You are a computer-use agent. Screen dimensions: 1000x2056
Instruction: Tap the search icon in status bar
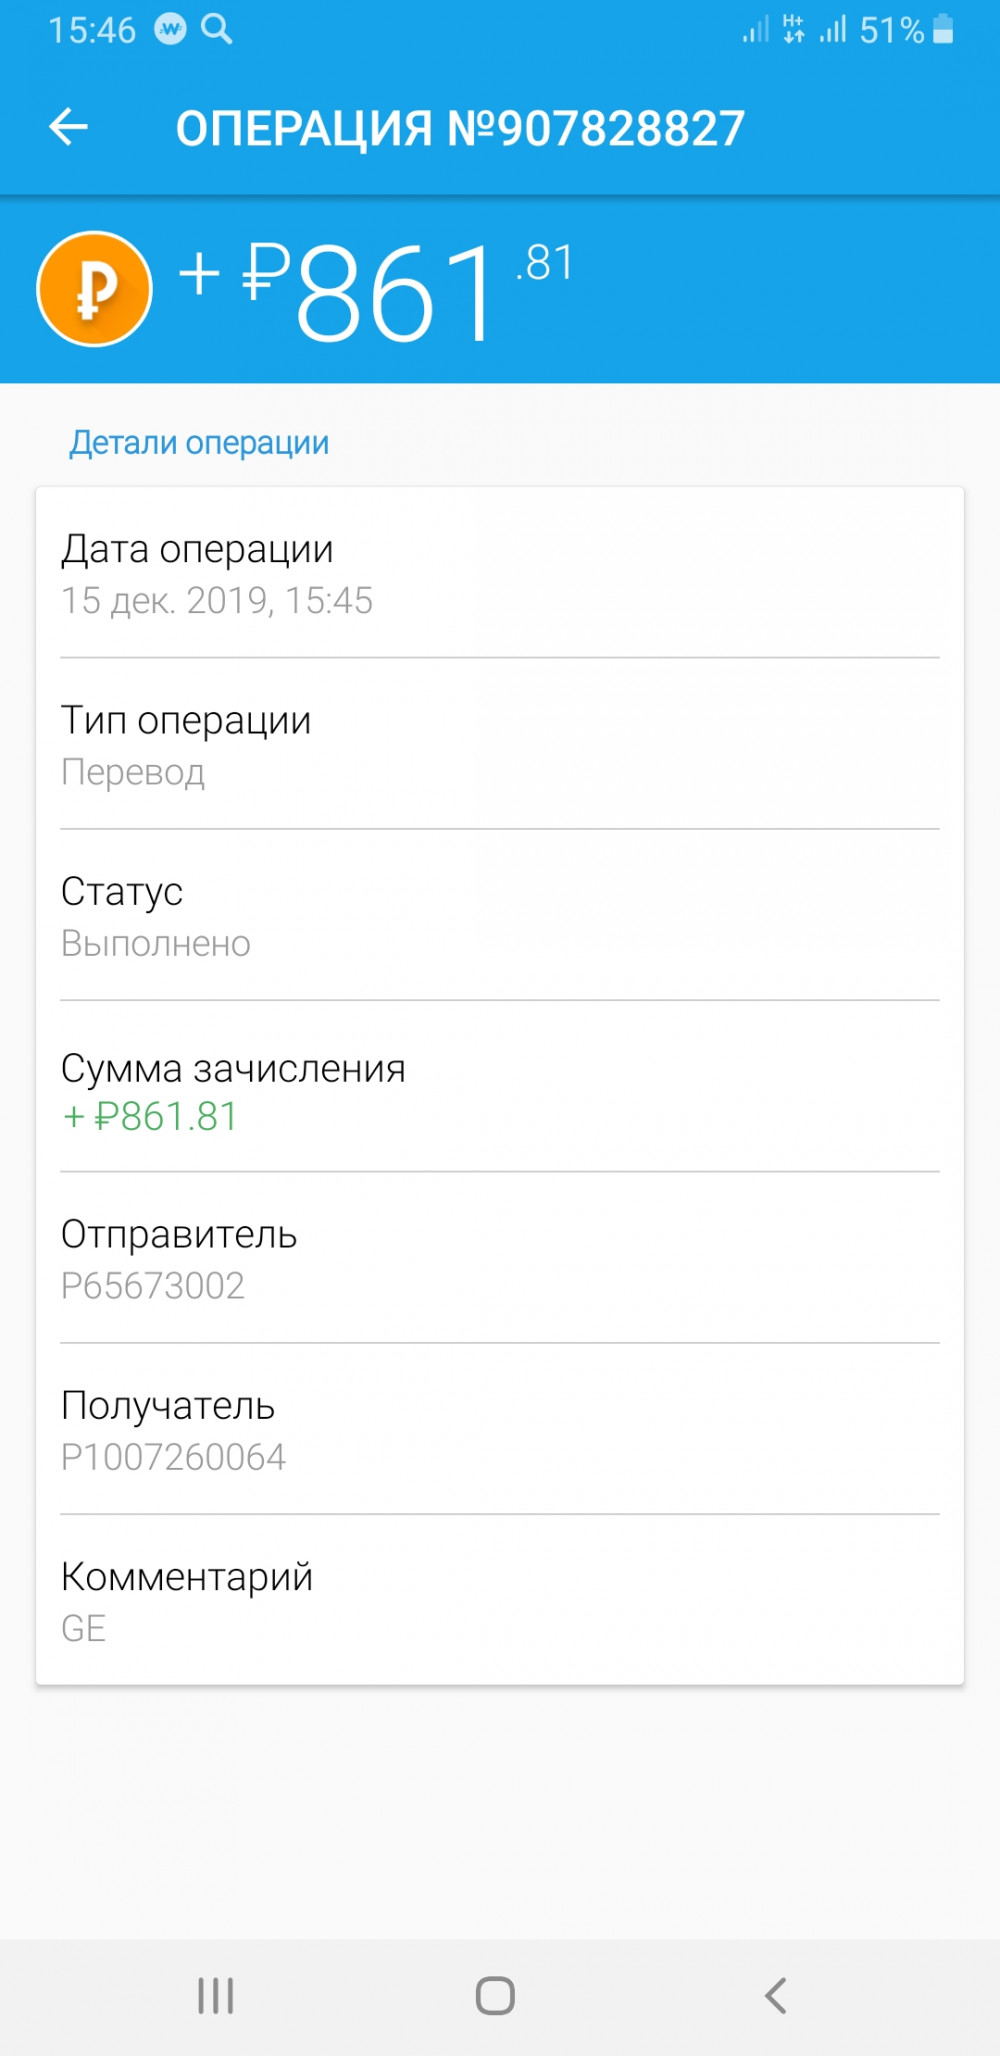point(217,29)
